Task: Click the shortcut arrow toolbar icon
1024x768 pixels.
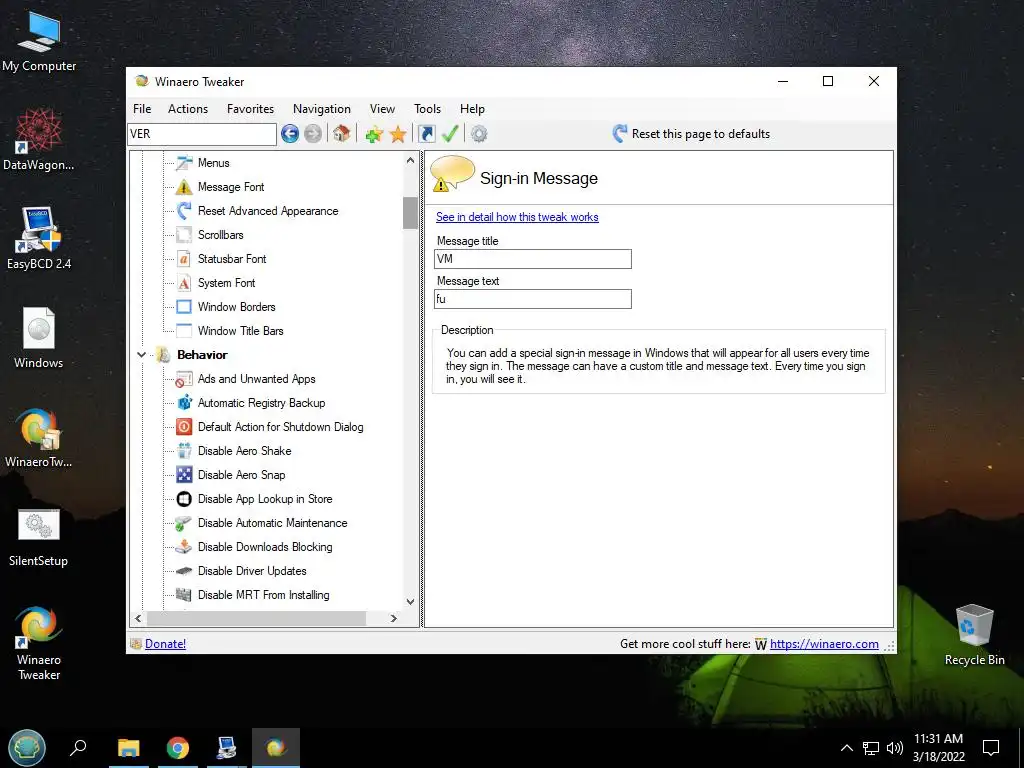Action: coord(426,134)
